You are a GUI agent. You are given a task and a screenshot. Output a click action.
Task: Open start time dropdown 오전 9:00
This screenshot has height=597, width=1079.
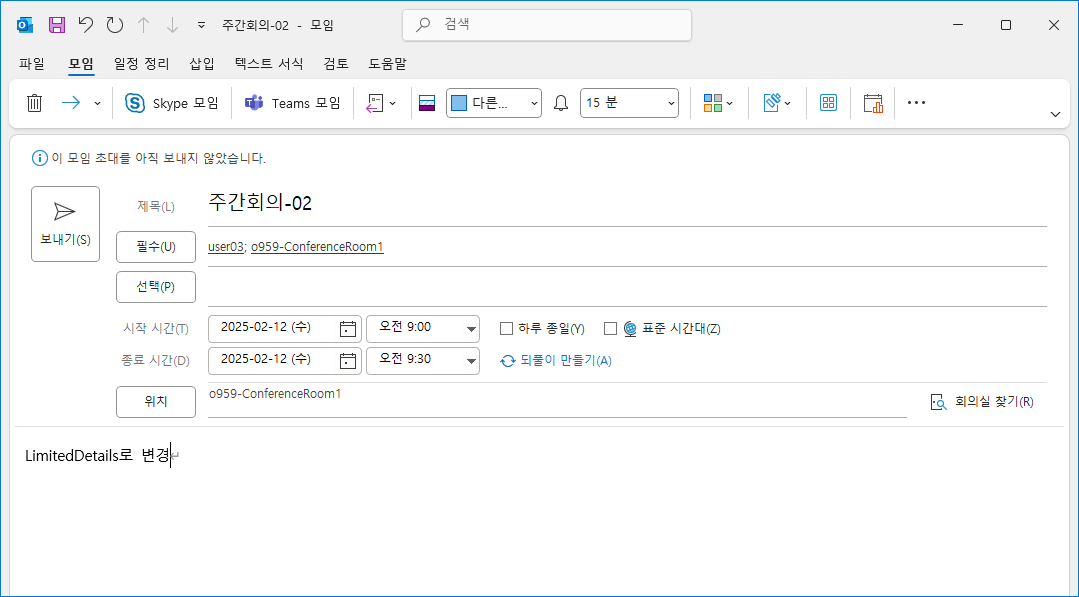click(423, 328)
